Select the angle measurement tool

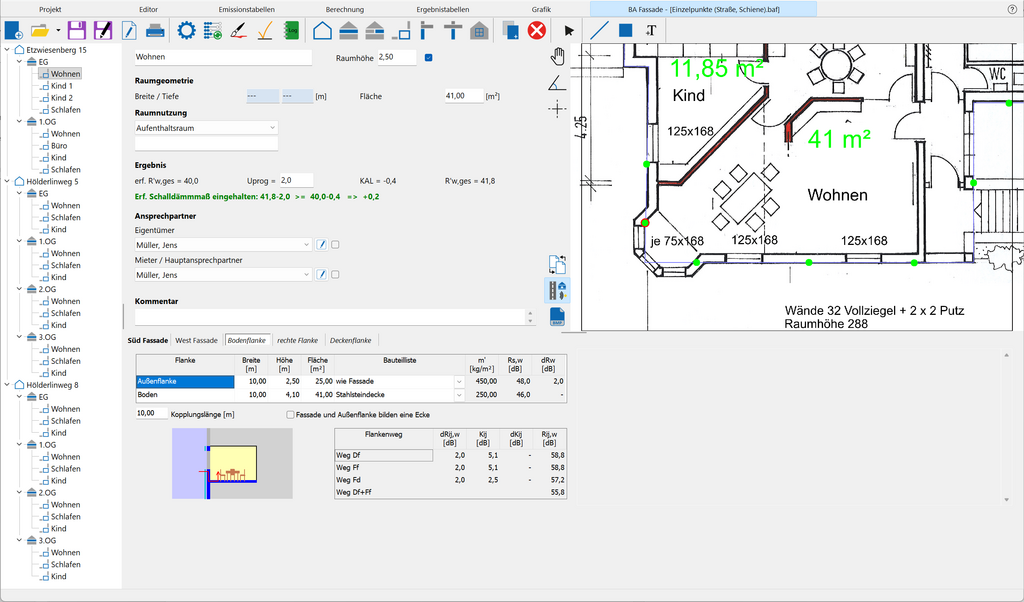point(558,82)
